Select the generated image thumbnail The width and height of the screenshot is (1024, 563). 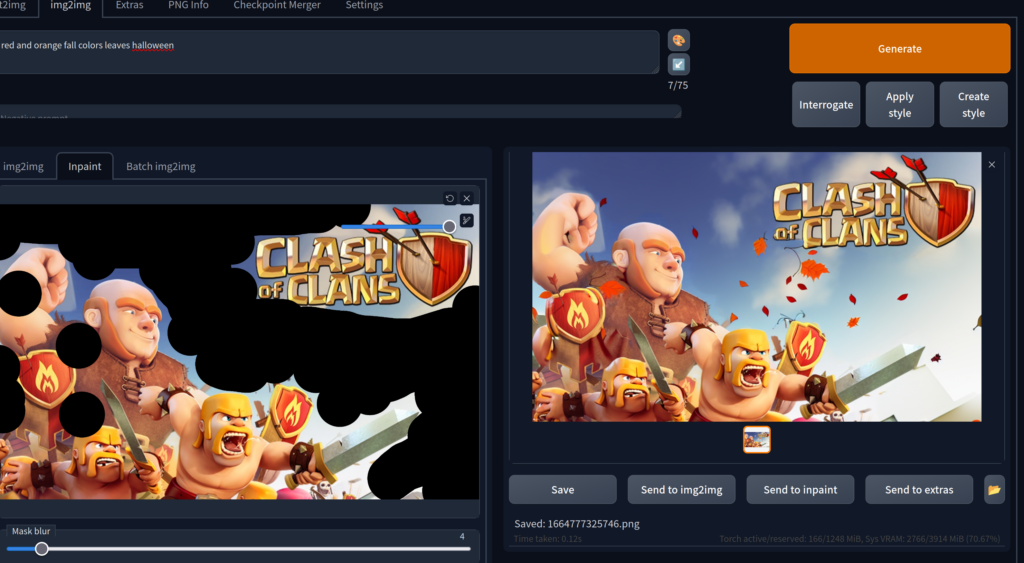(757, 440)
